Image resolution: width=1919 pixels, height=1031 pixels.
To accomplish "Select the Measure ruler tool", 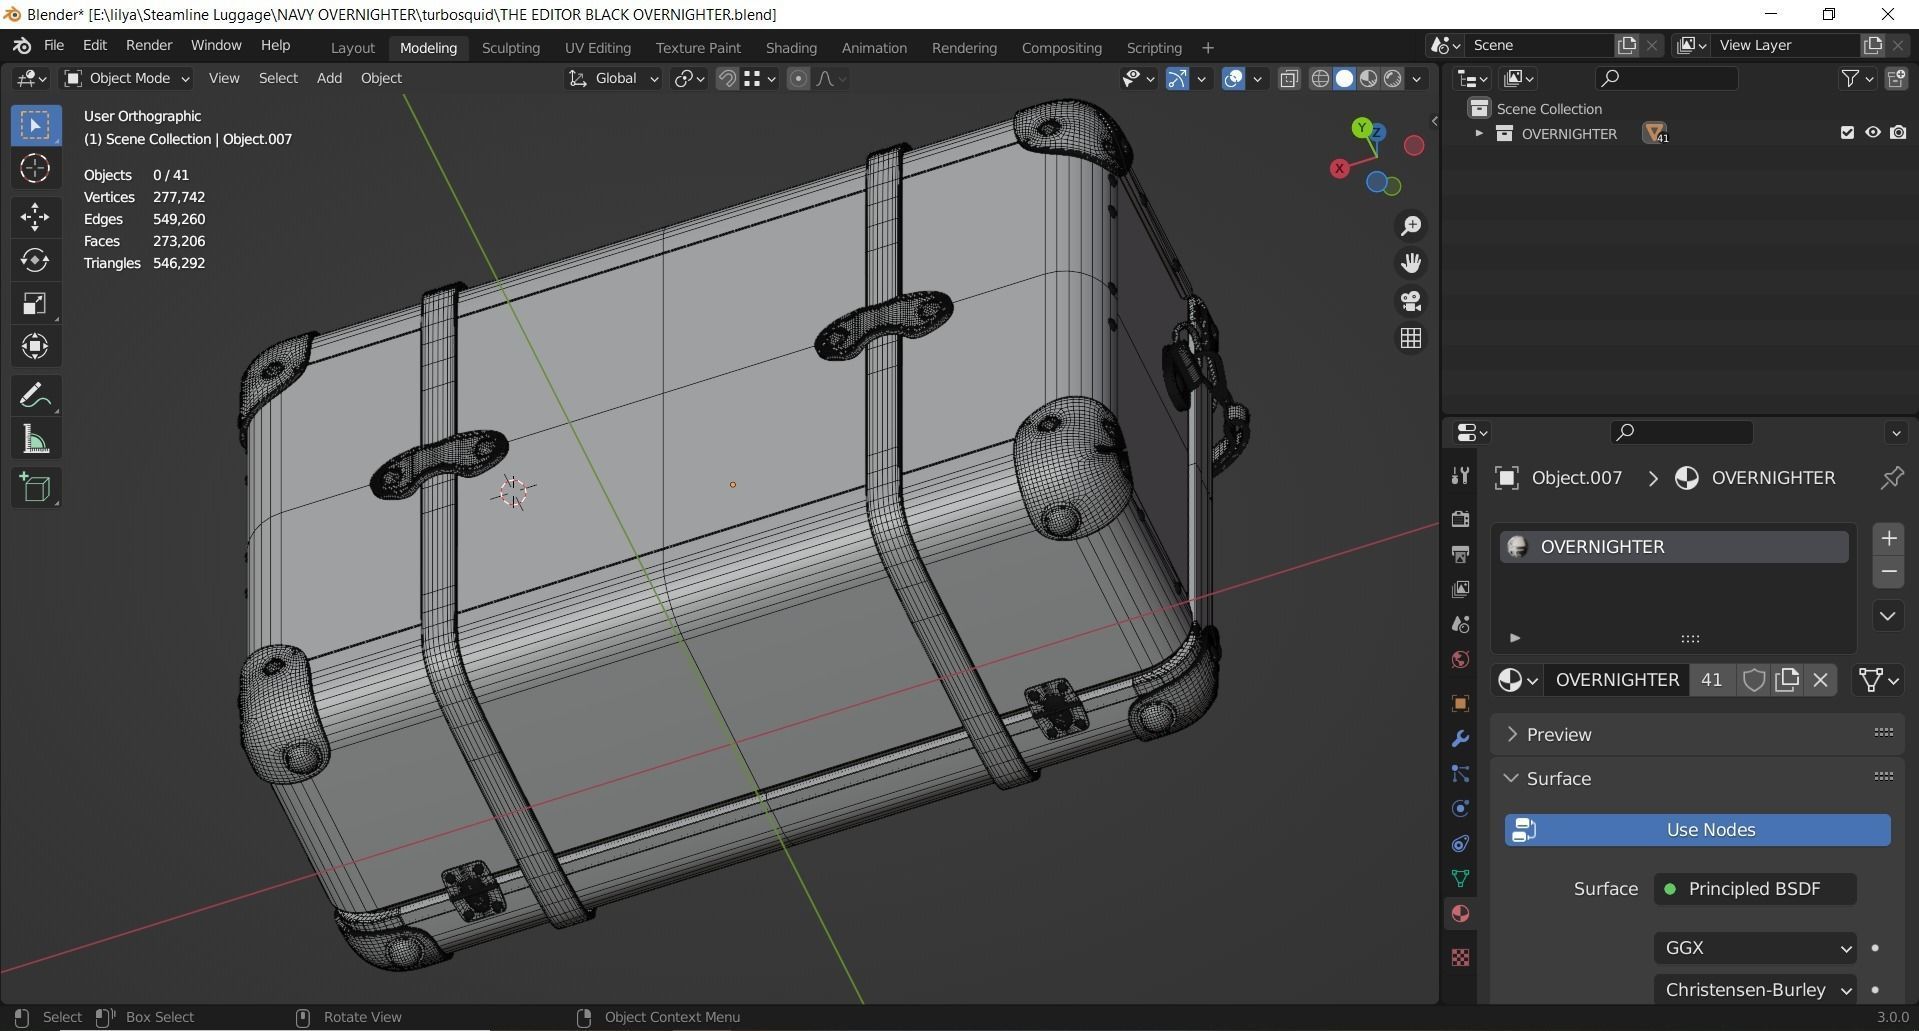I will 35,440.
